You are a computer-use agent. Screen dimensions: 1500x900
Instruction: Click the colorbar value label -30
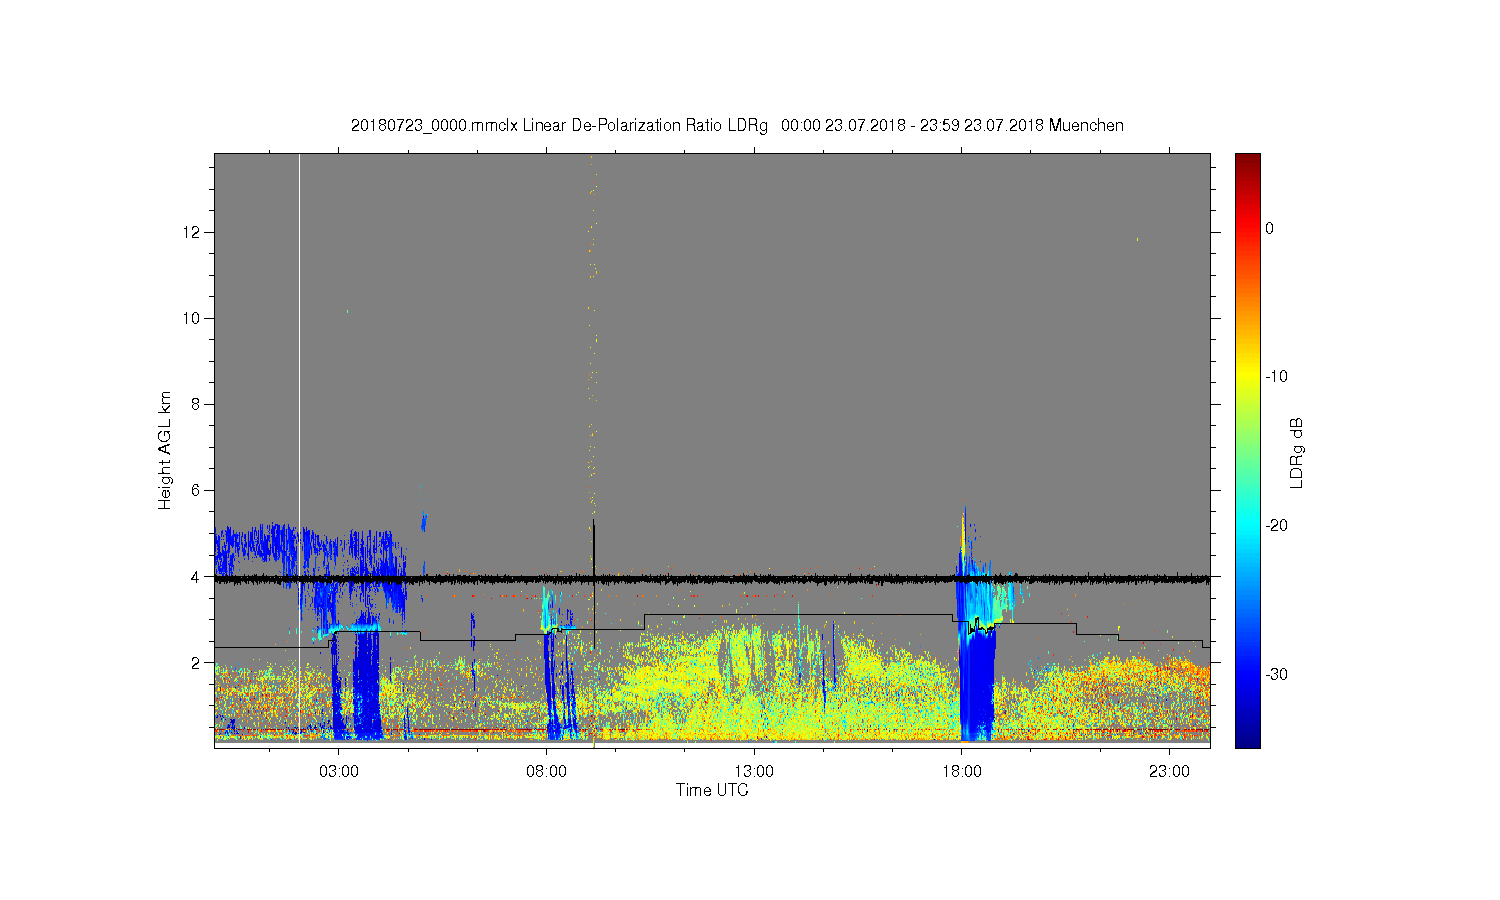pos(1276,674)
